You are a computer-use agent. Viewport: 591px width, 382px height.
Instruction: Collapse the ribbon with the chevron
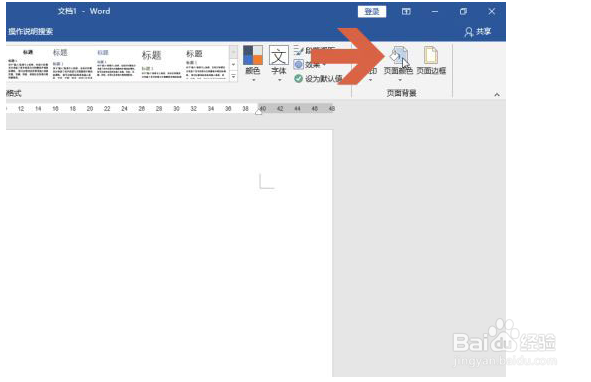pos(497,95)
